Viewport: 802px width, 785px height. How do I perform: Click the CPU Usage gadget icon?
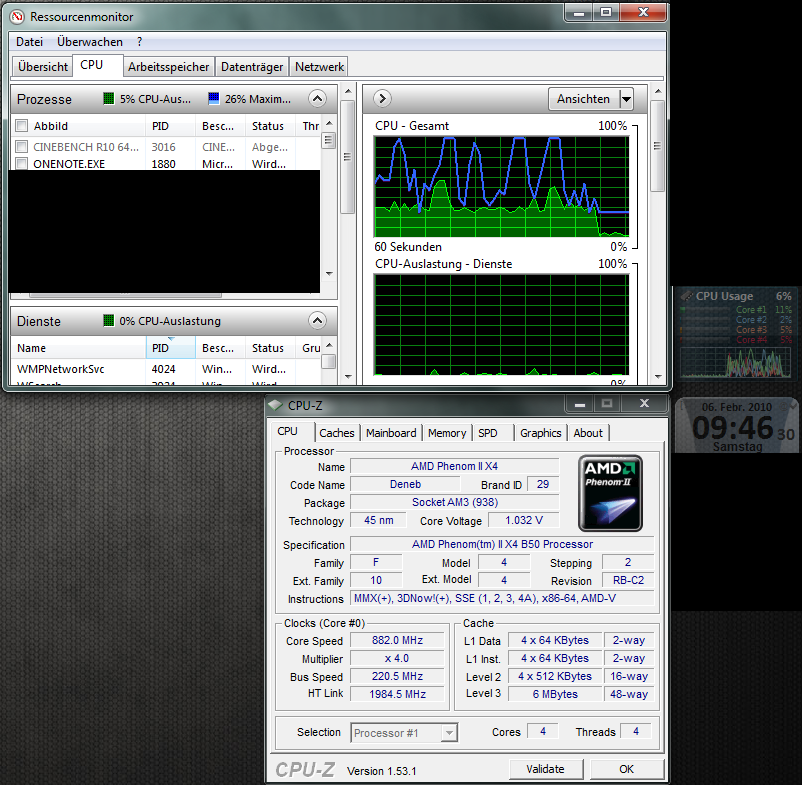coord(686,296)
